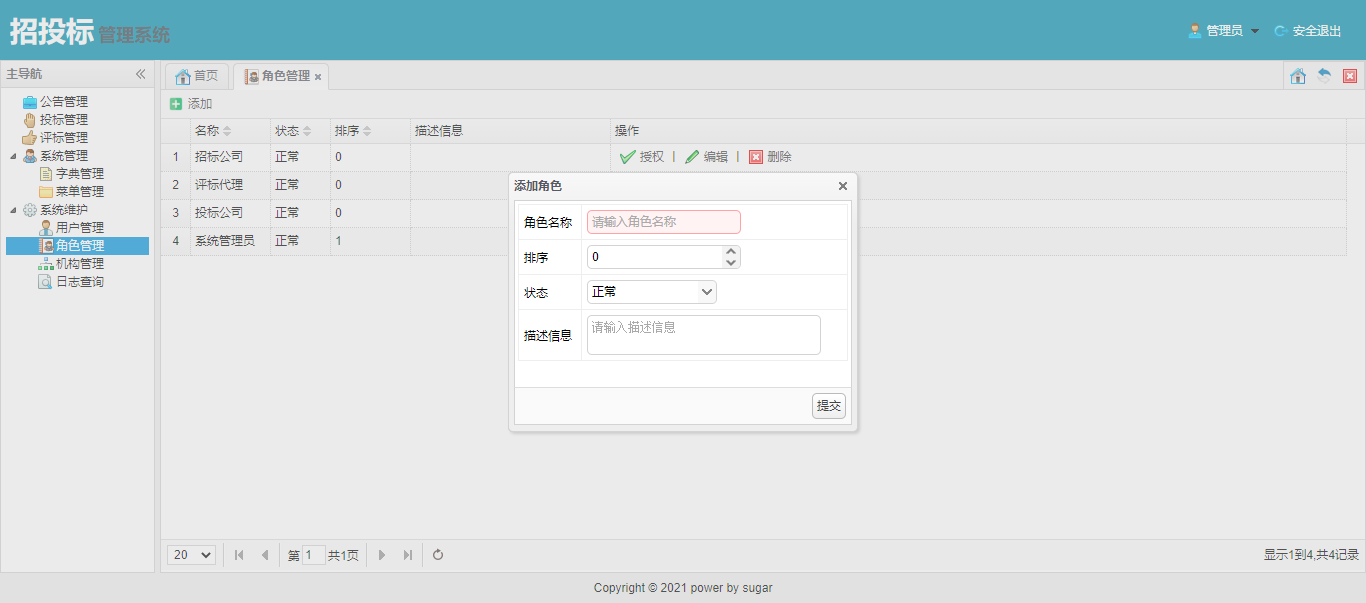Image resolution: width=1366 pixels, height=603 pixels.
Task: Go to the last page
Action: pos(407,555)
